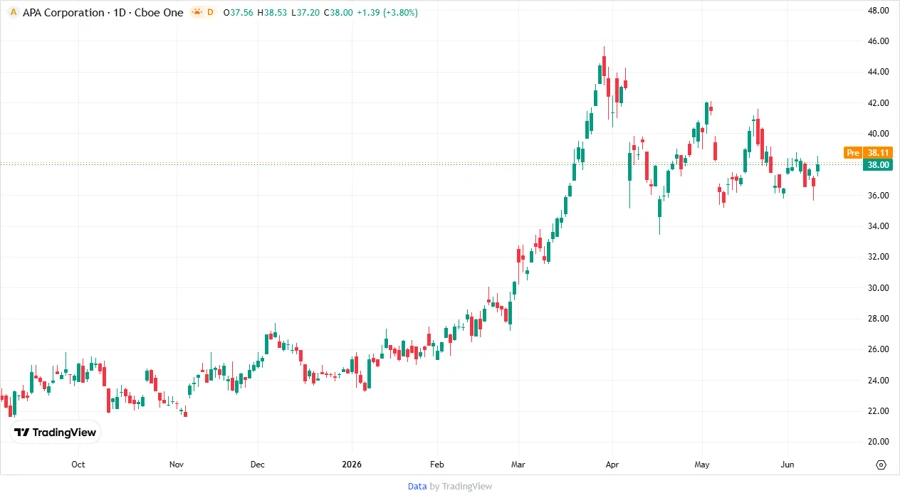Click the 22.00 price axis label

878,411
